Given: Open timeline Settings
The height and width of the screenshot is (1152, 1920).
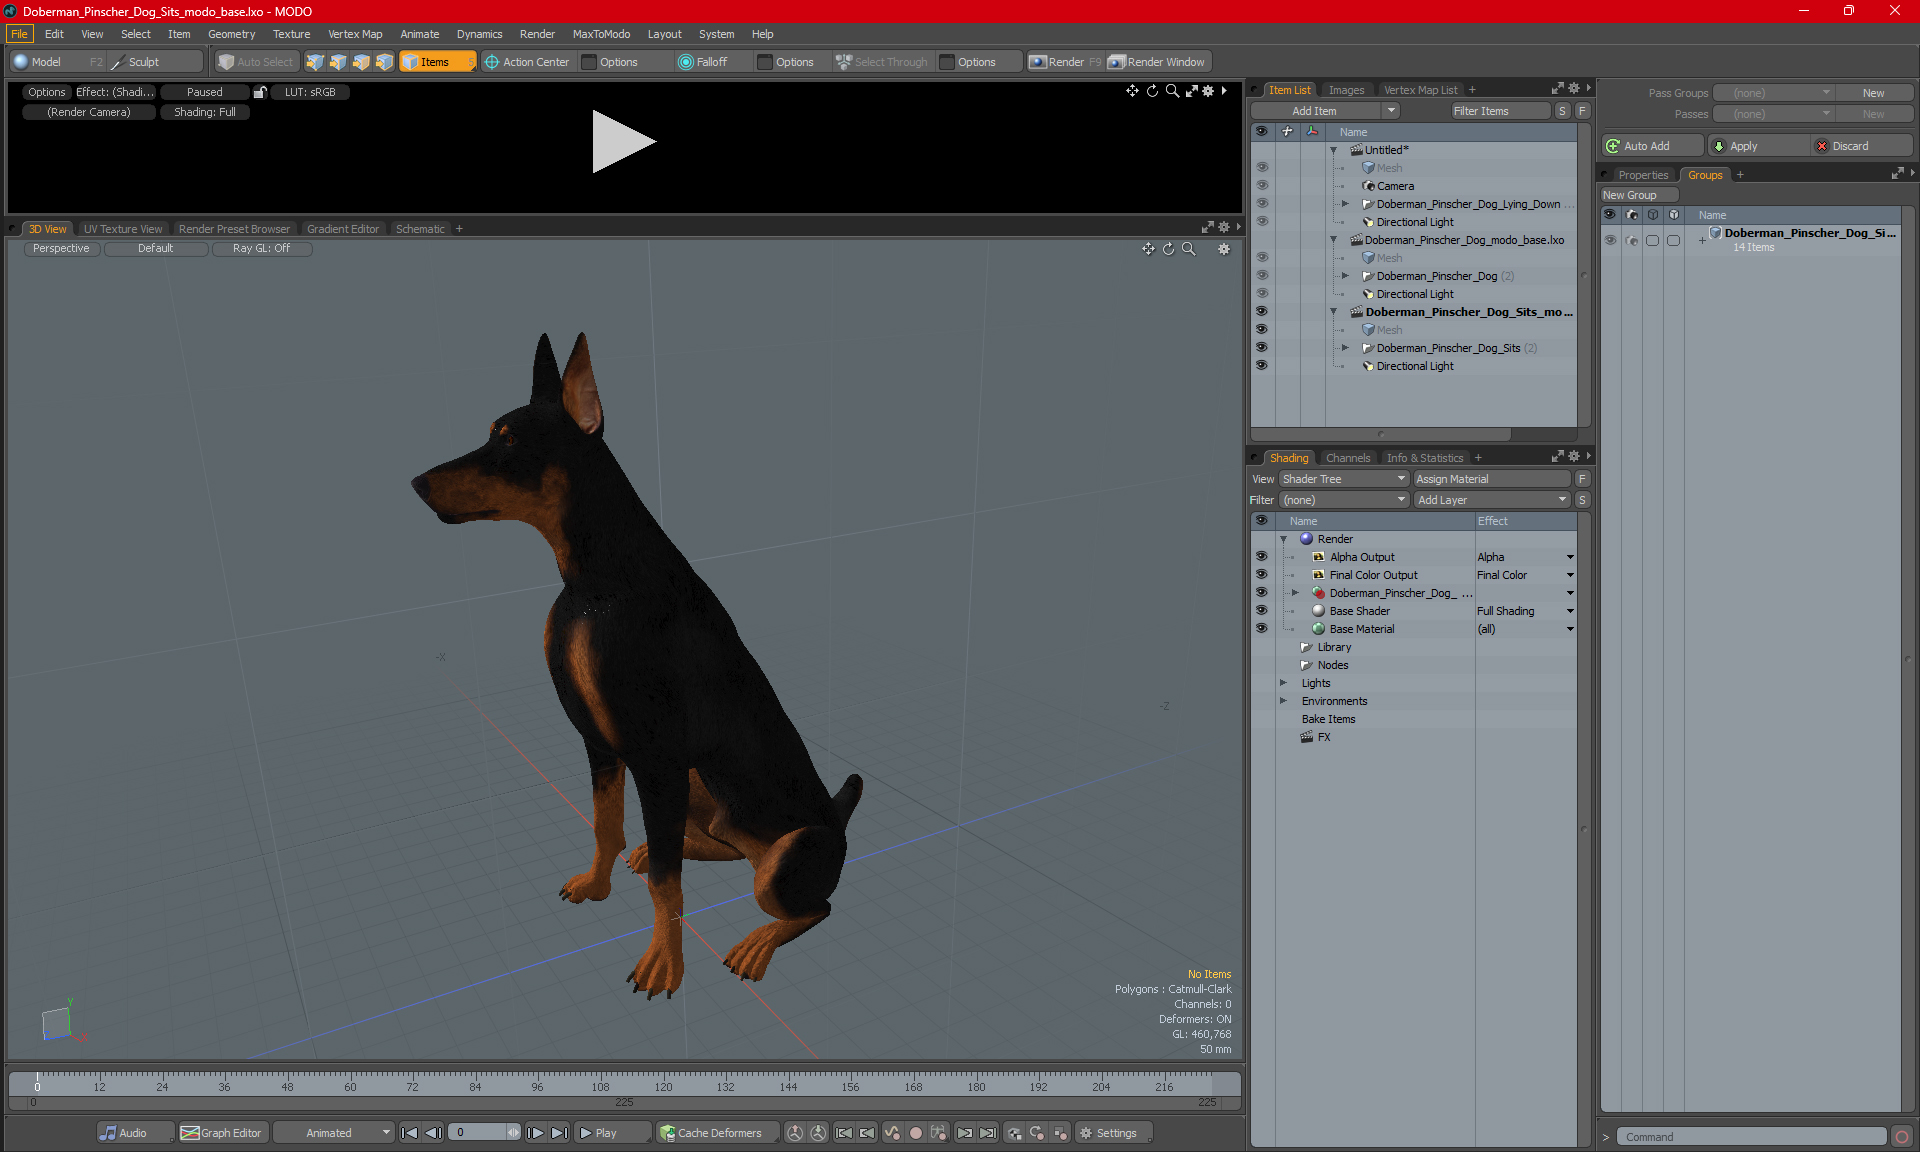Looking at the screenshot, I should (x=1112, y=1133).
